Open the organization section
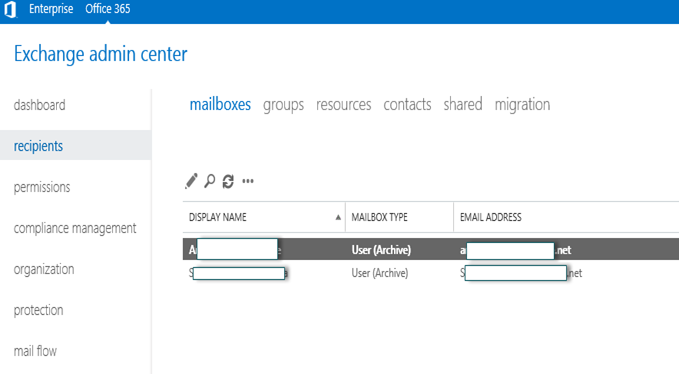679x374 pixels. (44, 269)
